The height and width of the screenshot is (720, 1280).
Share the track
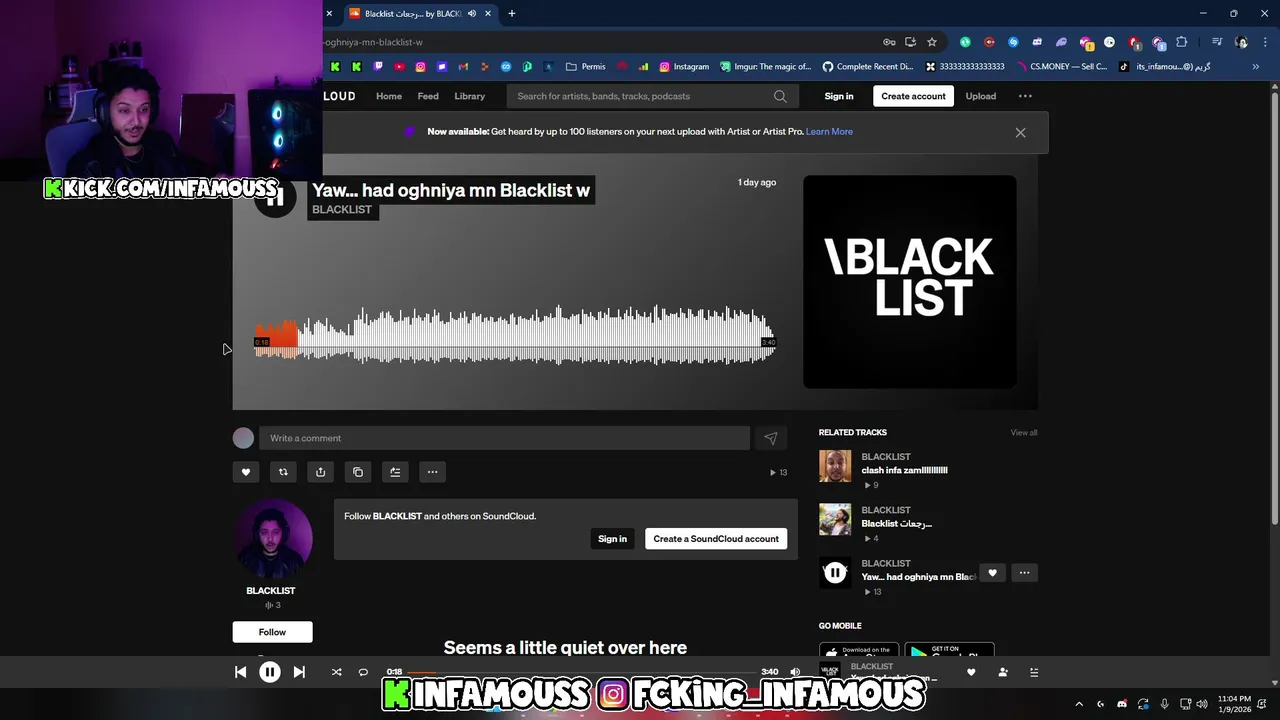320,472
